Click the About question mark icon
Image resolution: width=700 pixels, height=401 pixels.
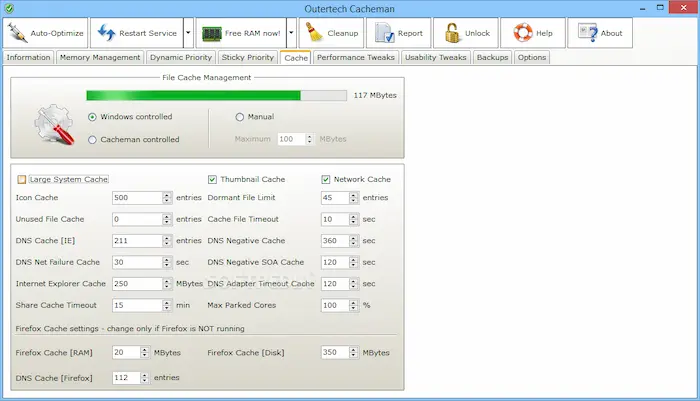(x=588, y=33)
